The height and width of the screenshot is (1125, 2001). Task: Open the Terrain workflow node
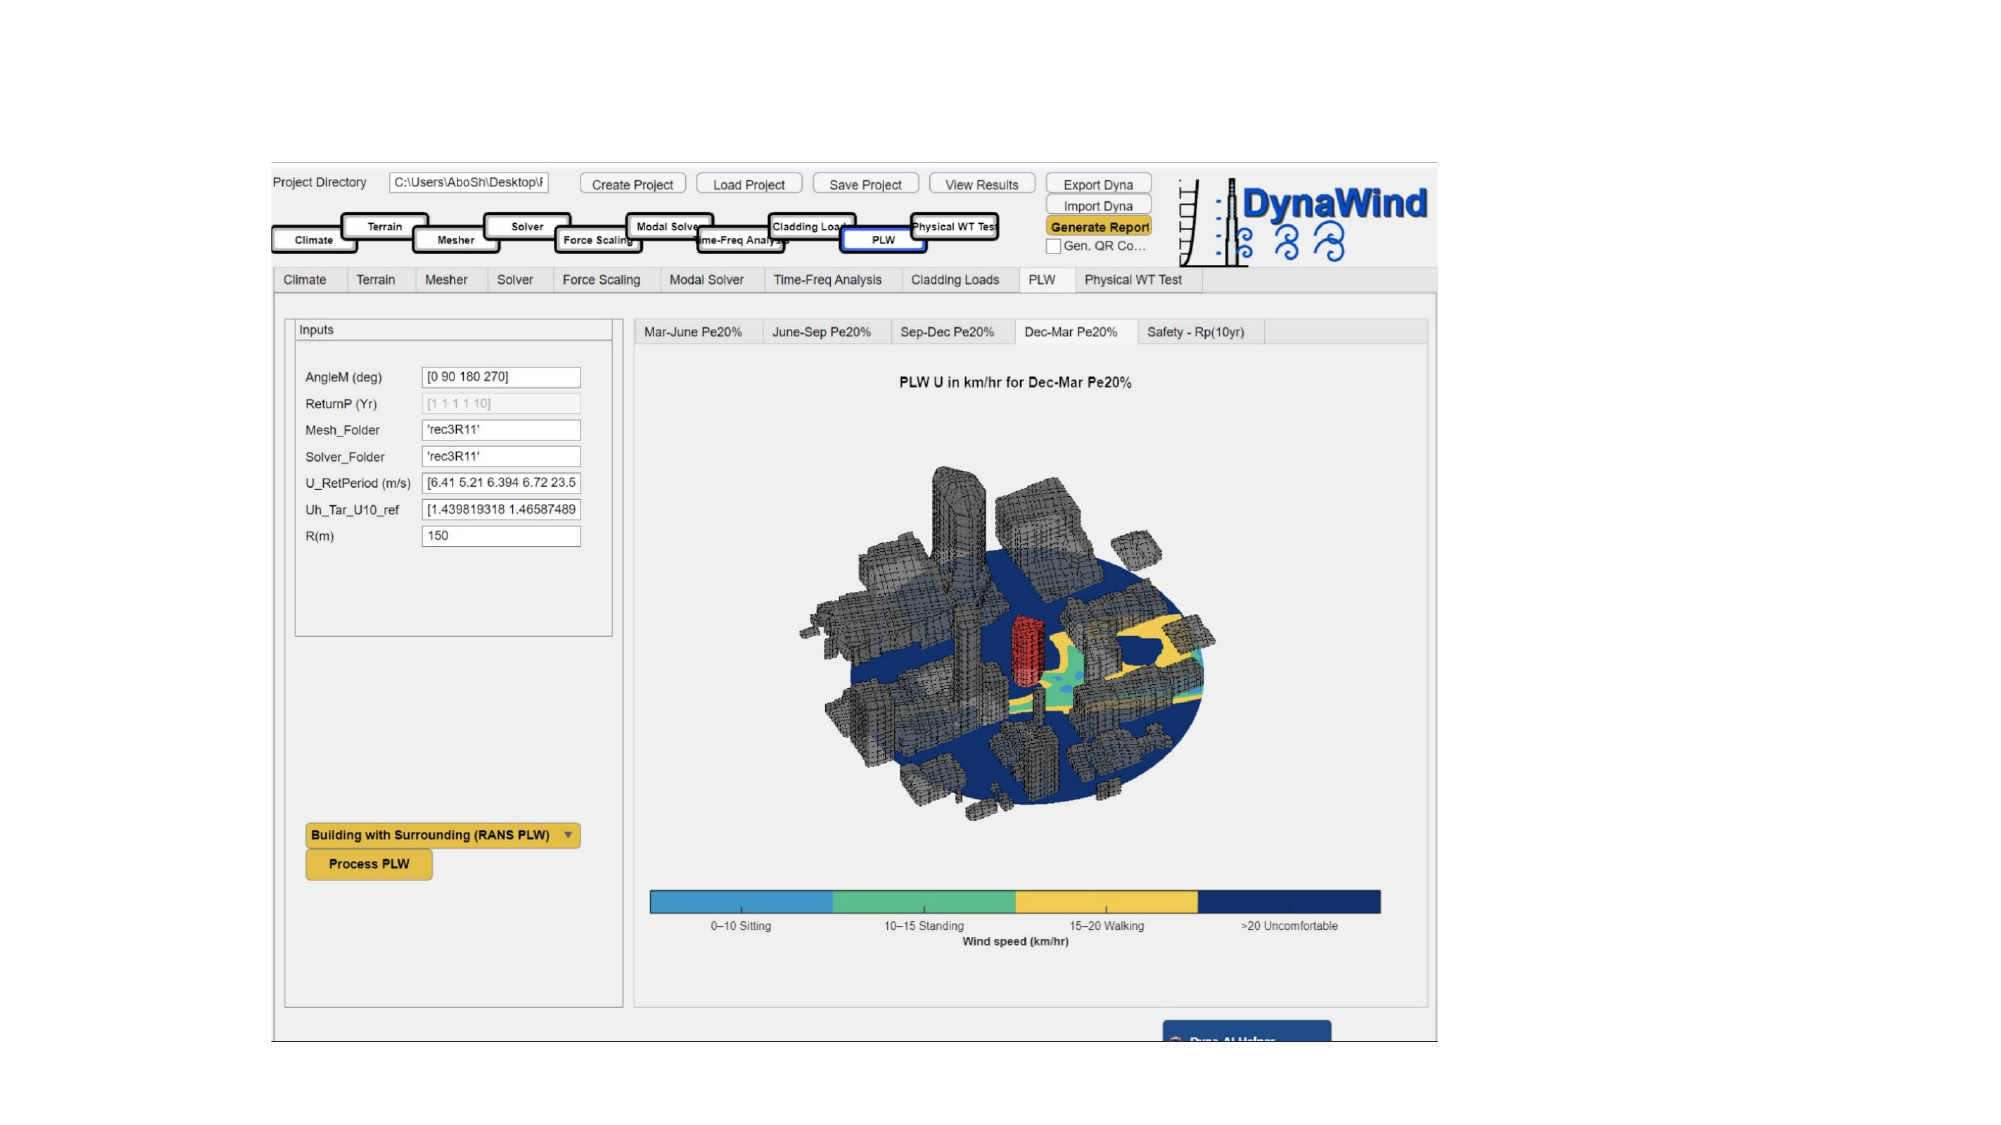[384, 227]
